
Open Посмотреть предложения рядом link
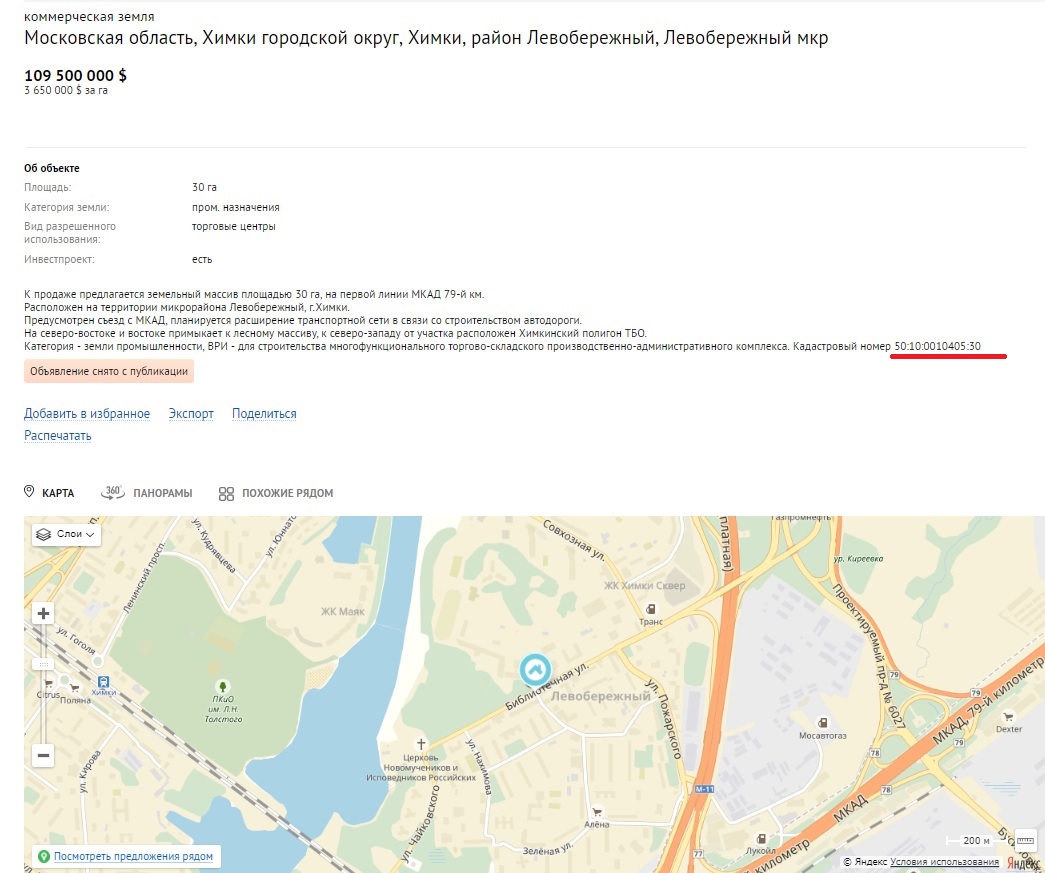(x=133, y=857)
